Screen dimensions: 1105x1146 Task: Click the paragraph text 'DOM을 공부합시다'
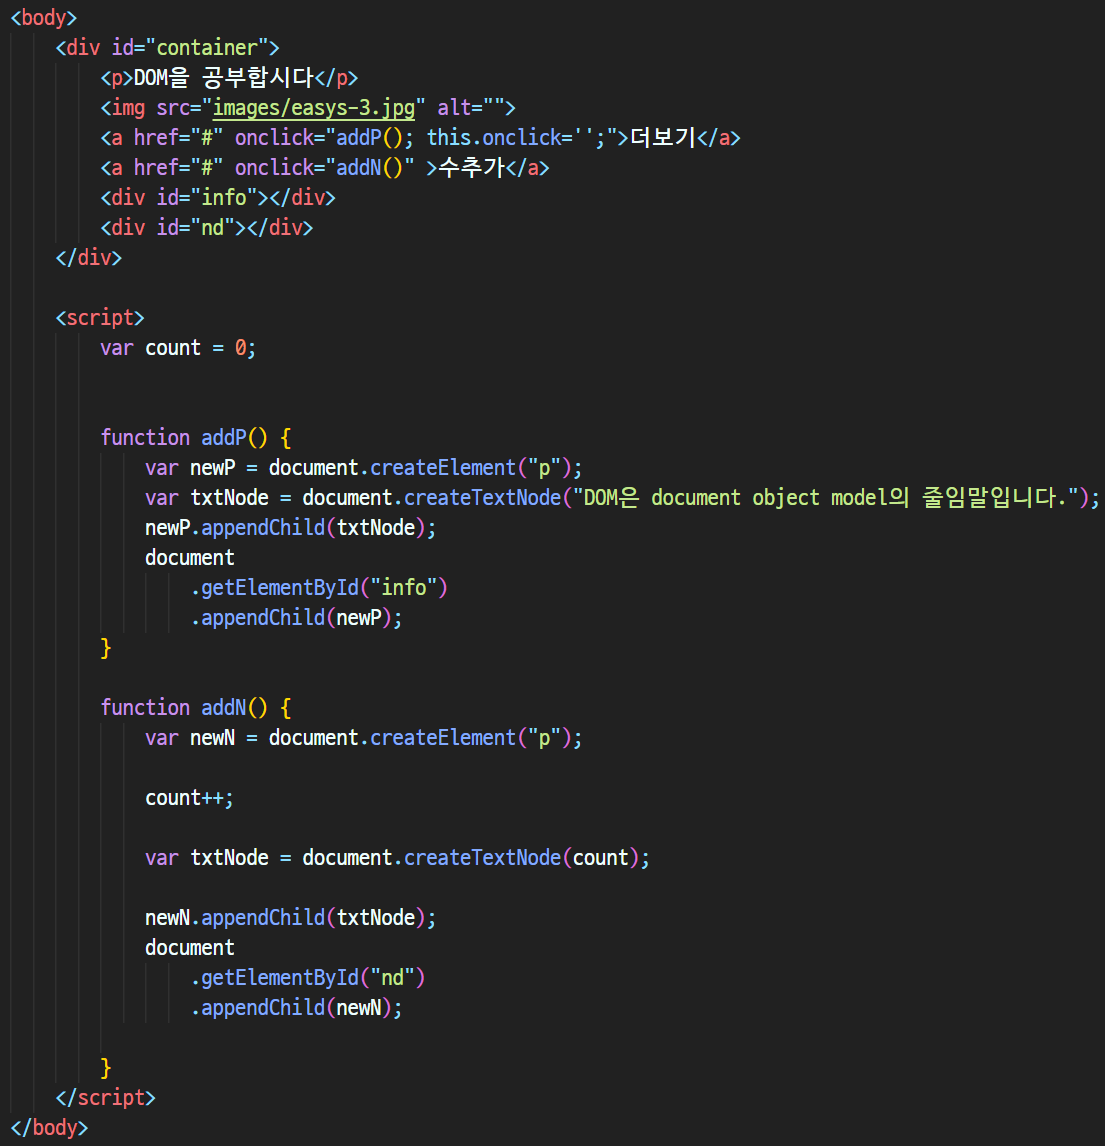224,77
